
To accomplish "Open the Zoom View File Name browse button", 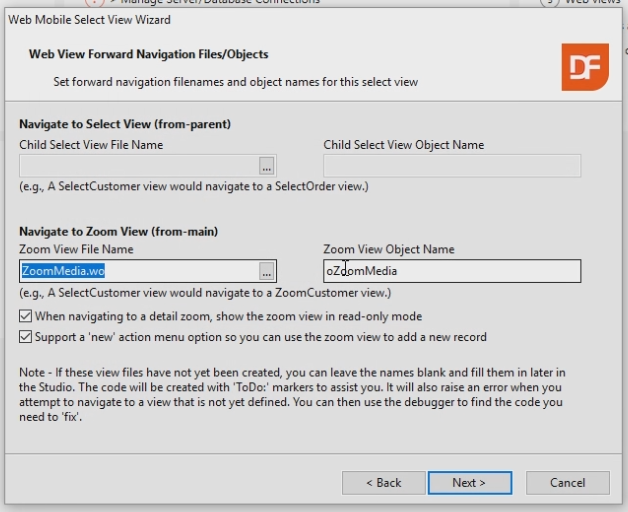I will (x=266, y=271).
